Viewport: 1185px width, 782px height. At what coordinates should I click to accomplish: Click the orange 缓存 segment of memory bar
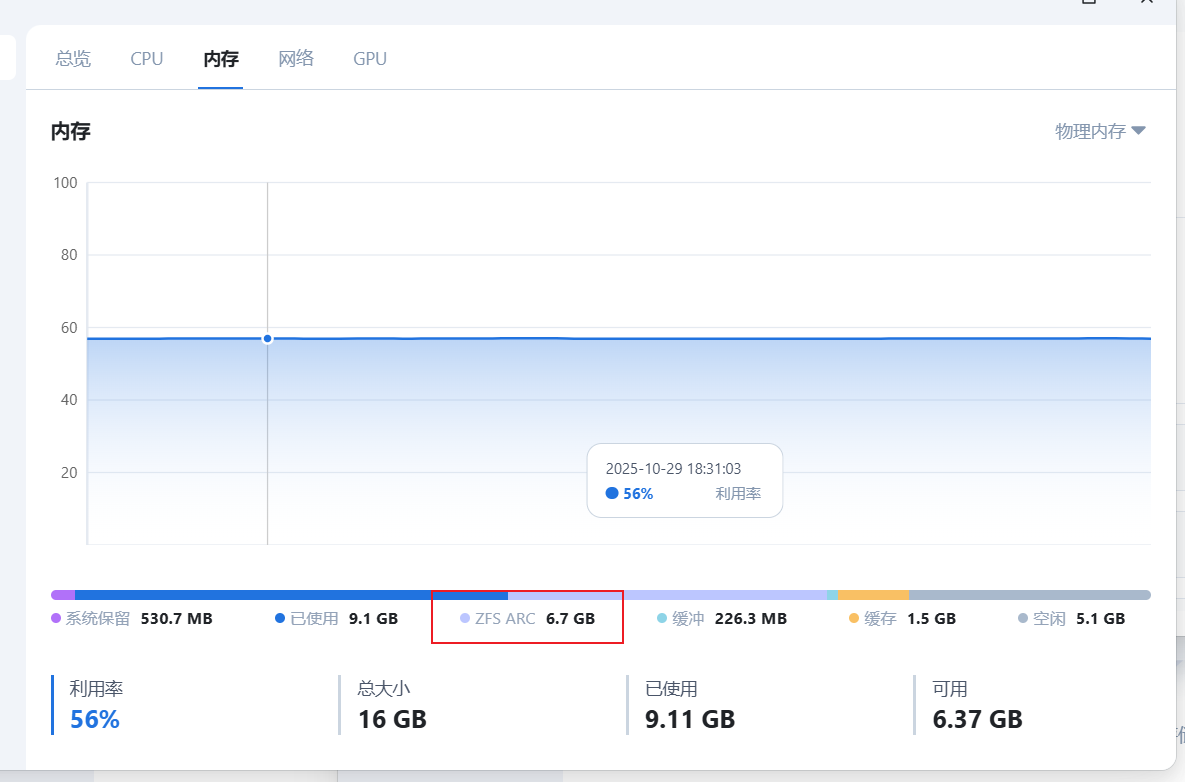tap(873, 595)
